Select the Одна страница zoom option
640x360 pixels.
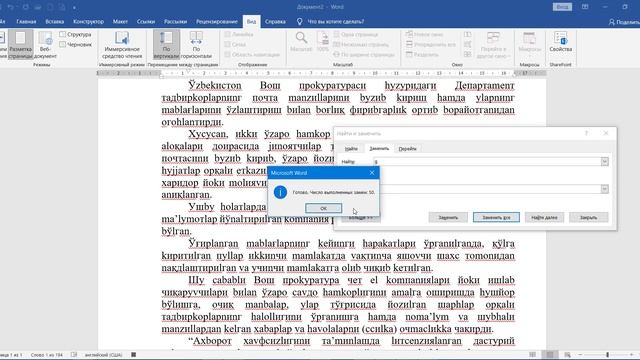coord(356,35)
